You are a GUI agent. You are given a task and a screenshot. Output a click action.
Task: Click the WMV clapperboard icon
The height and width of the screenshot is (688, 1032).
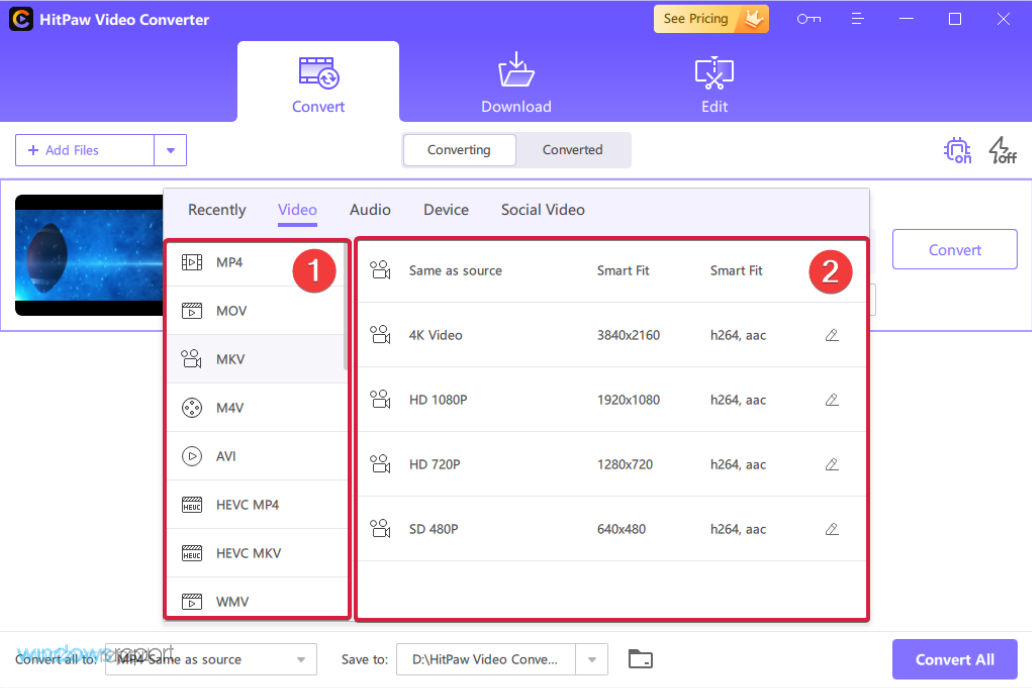click(x=192, y=602)
